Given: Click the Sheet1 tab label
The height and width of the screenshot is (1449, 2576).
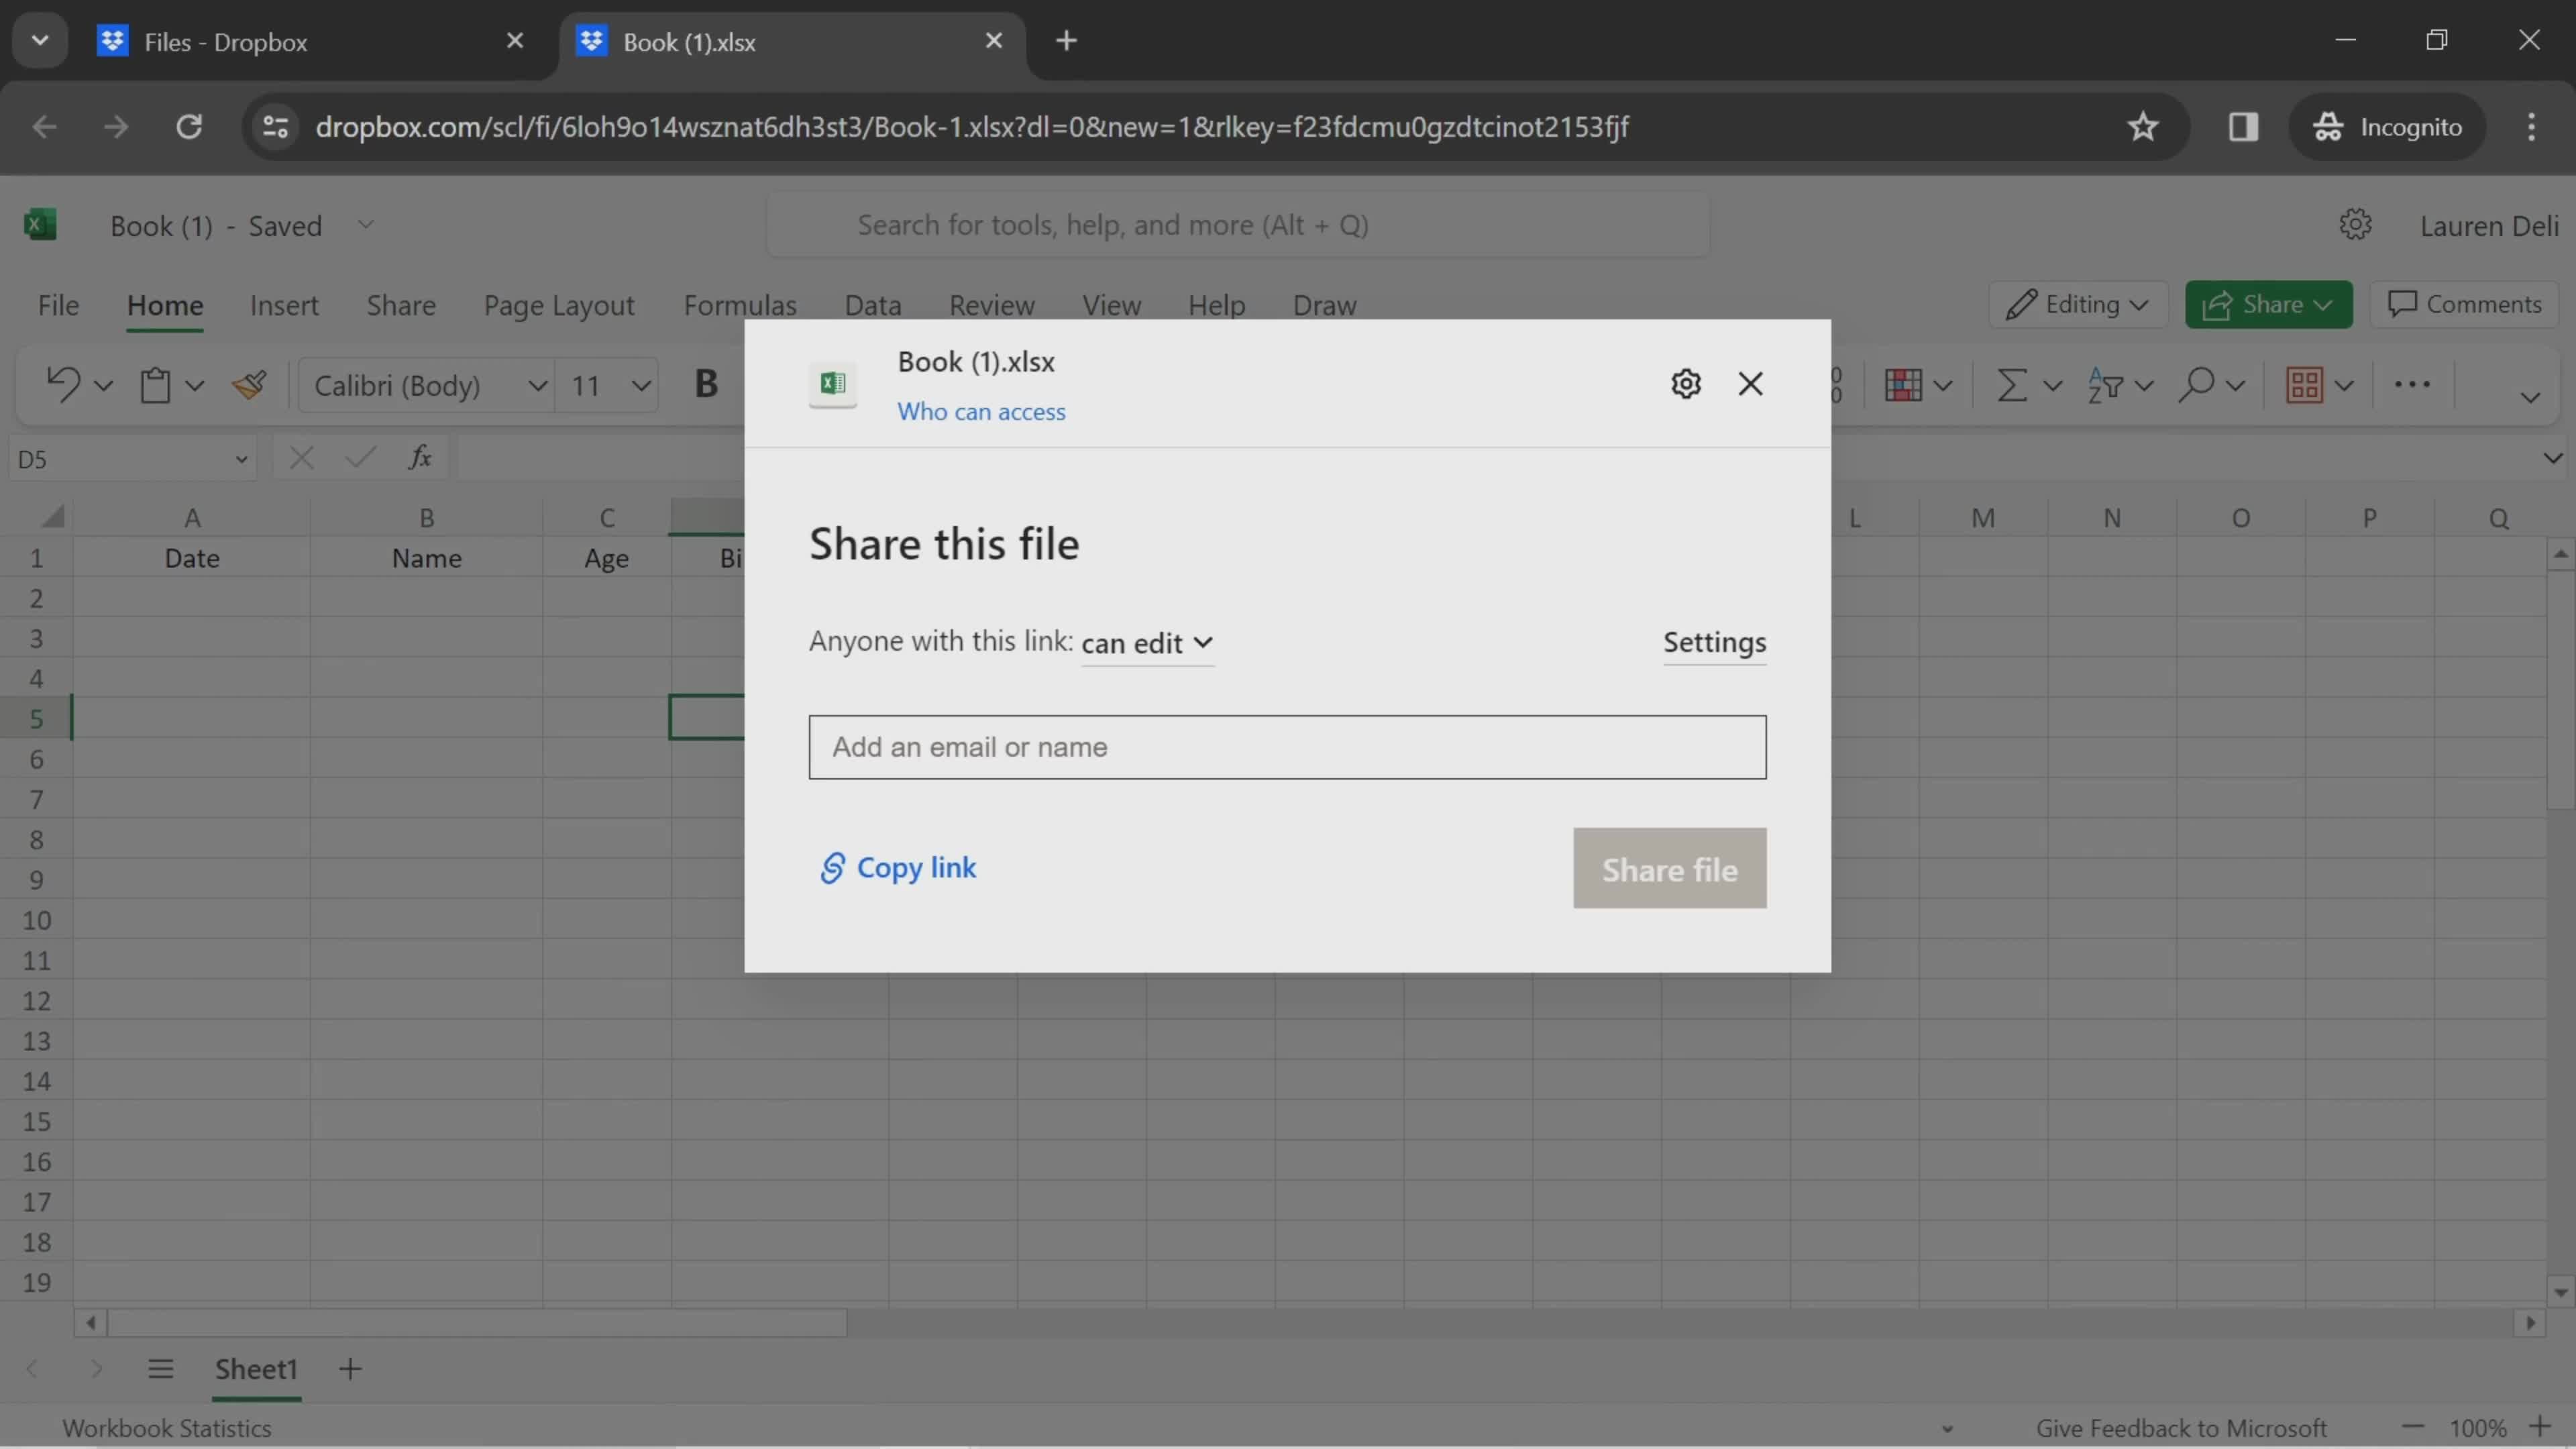Looking at the screenshot, I should click(x=256, y=1368).
